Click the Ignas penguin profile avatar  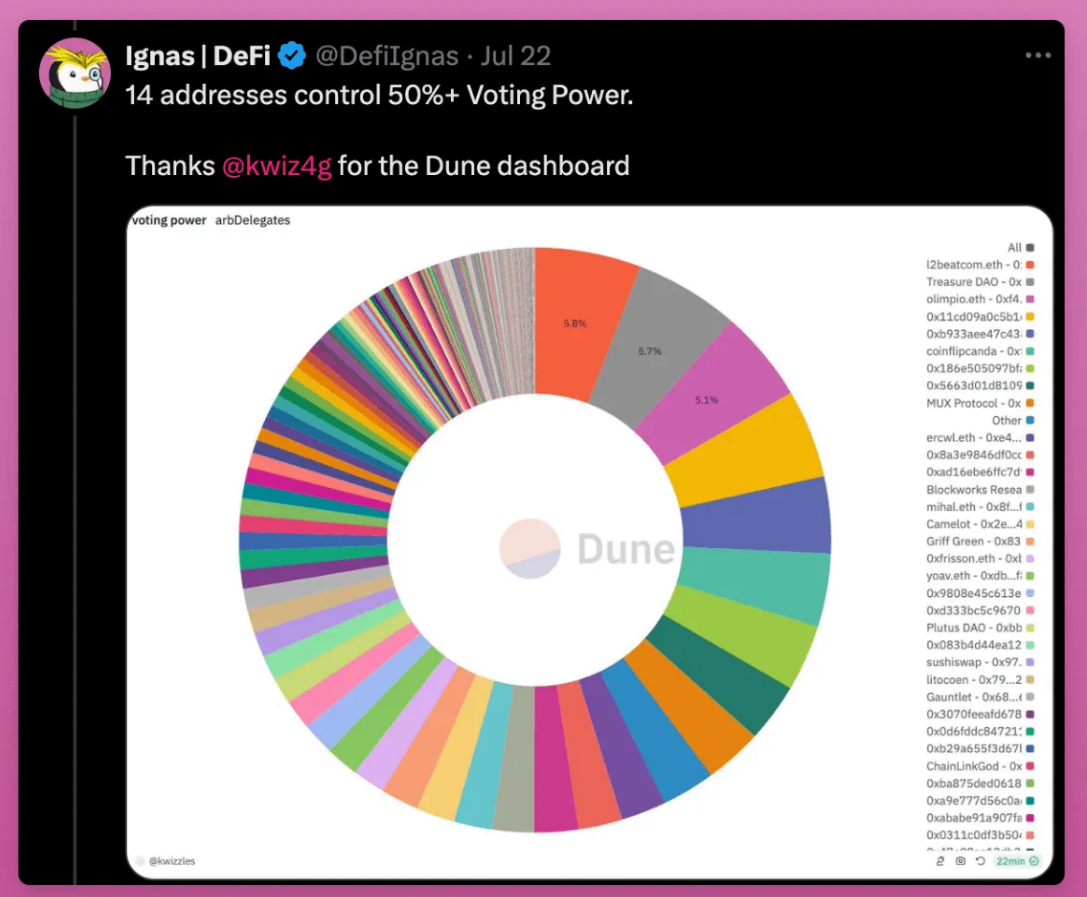tap(75, 73)
